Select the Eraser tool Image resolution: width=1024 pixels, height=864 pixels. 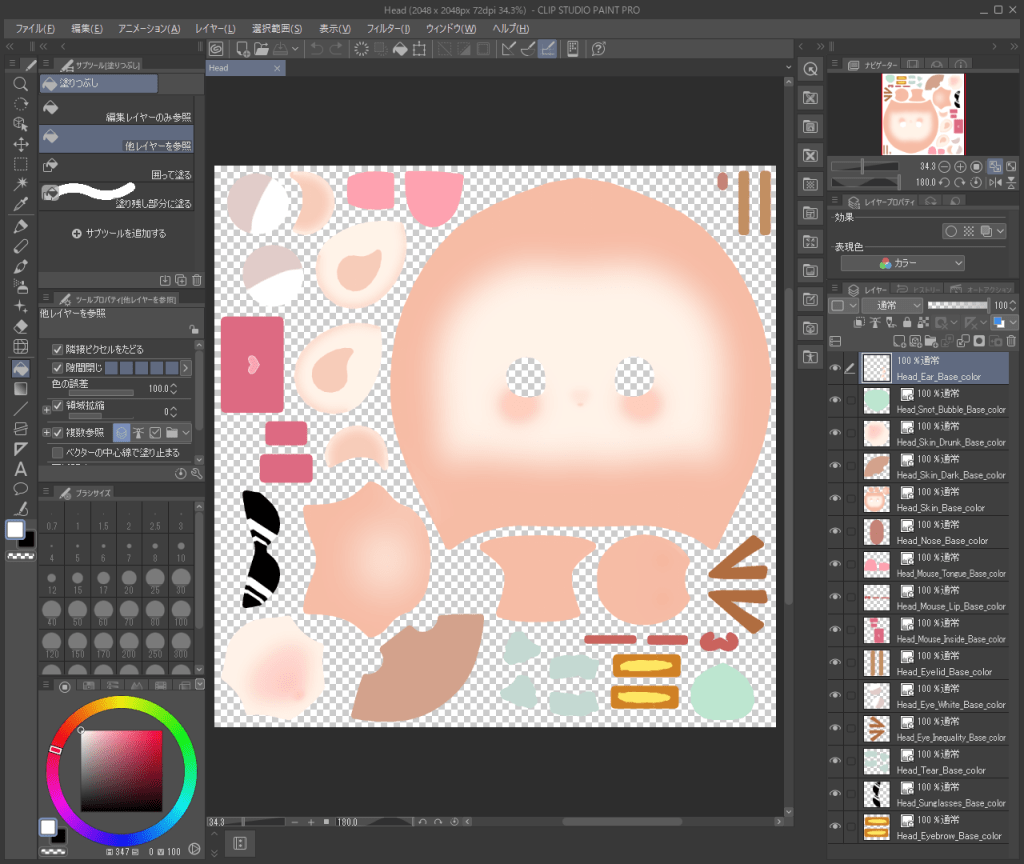click(20, 326)
